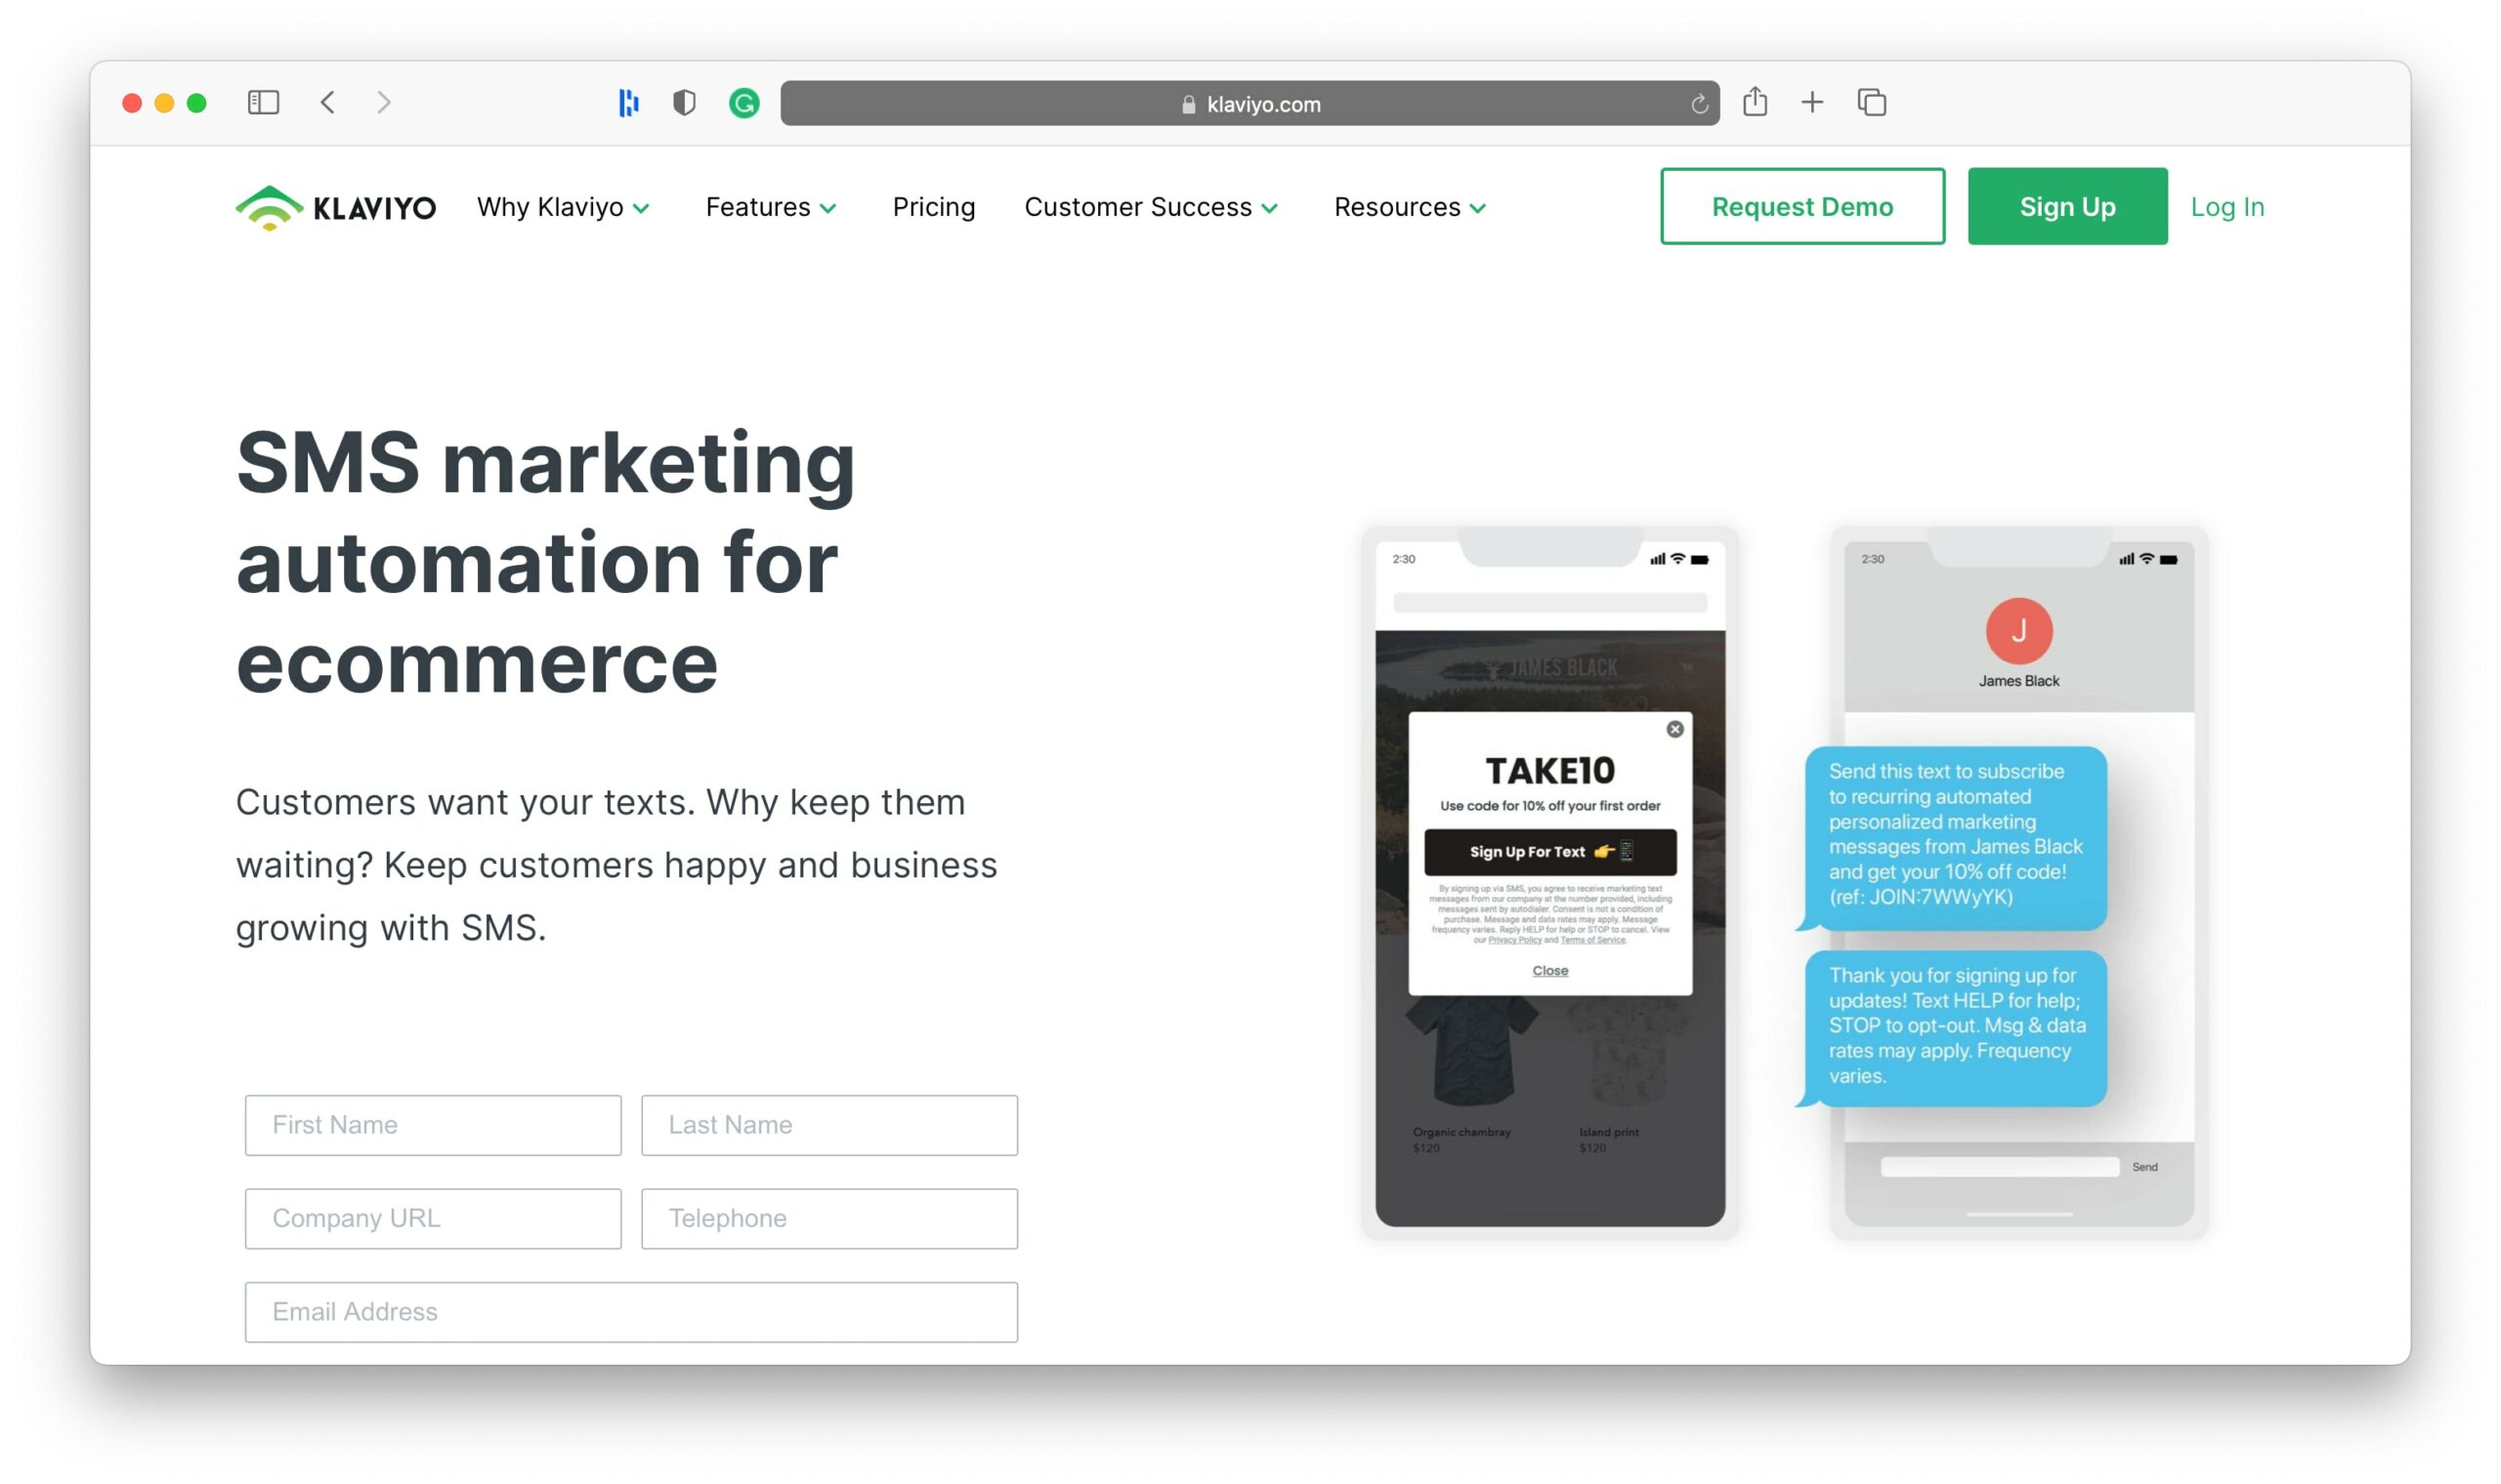Click into the Email Address input field

(630, 1313)
